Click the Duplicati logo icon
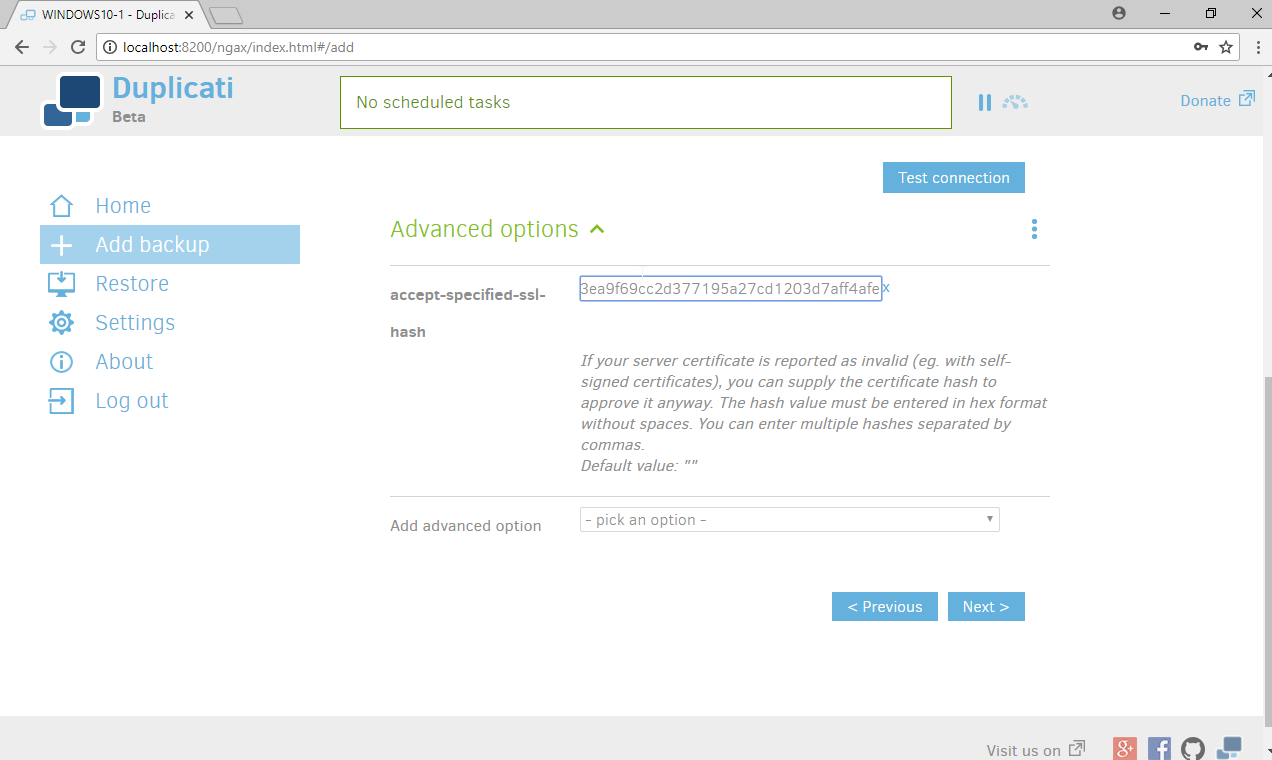 coord(70,101)
